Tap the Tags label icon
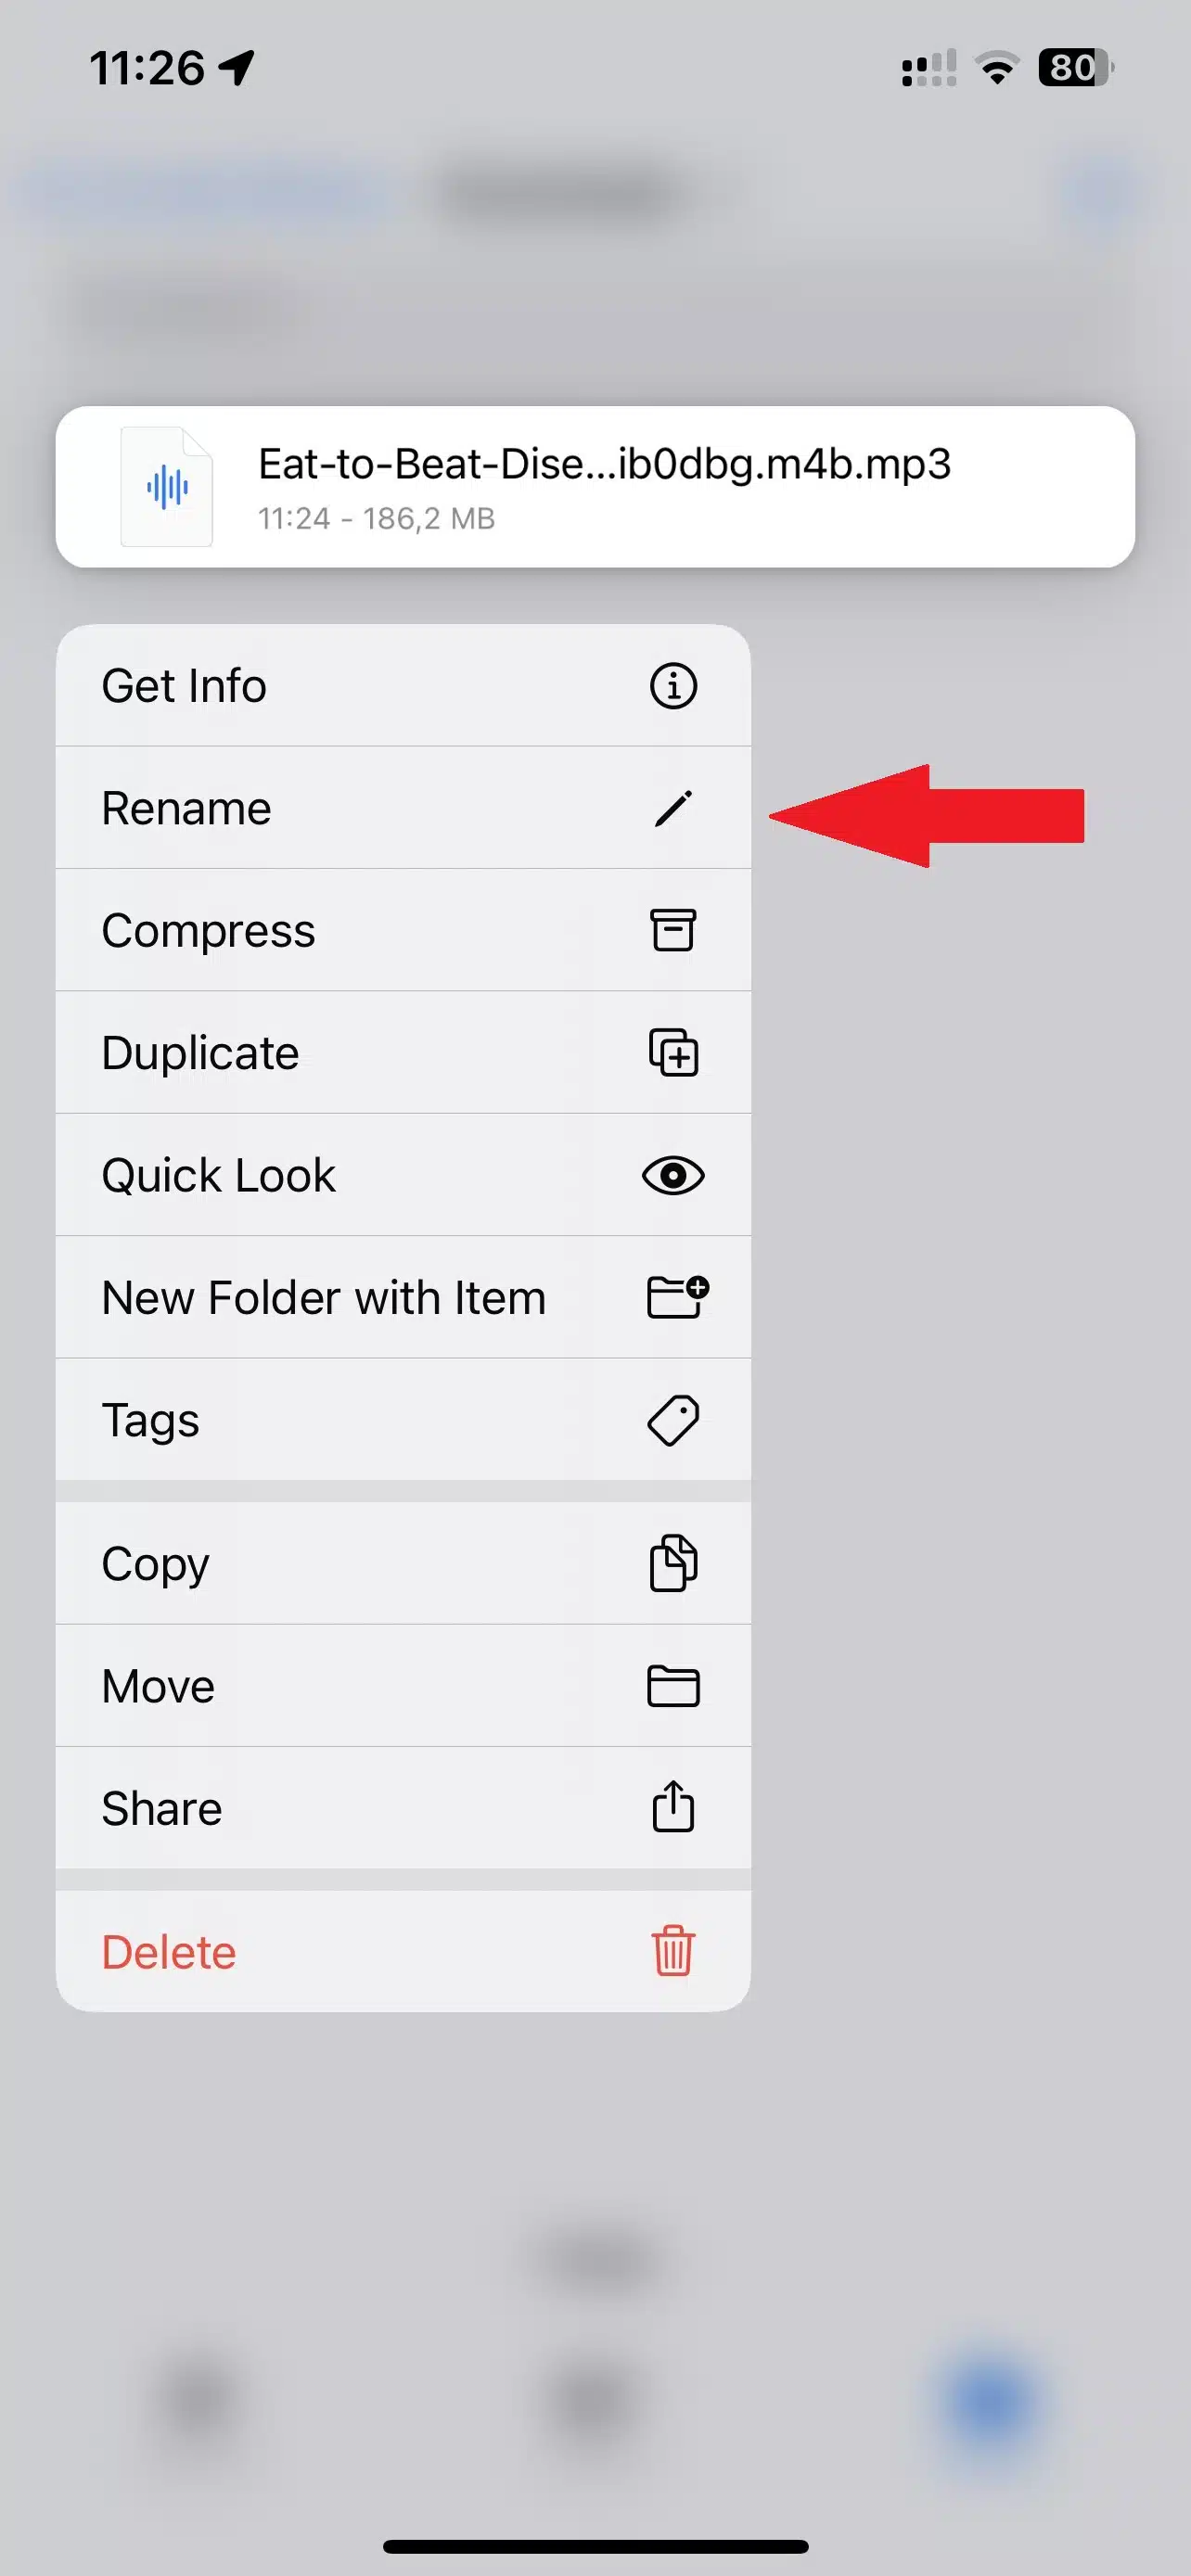This screenshot has width=1191, height=2576. 673,1420
